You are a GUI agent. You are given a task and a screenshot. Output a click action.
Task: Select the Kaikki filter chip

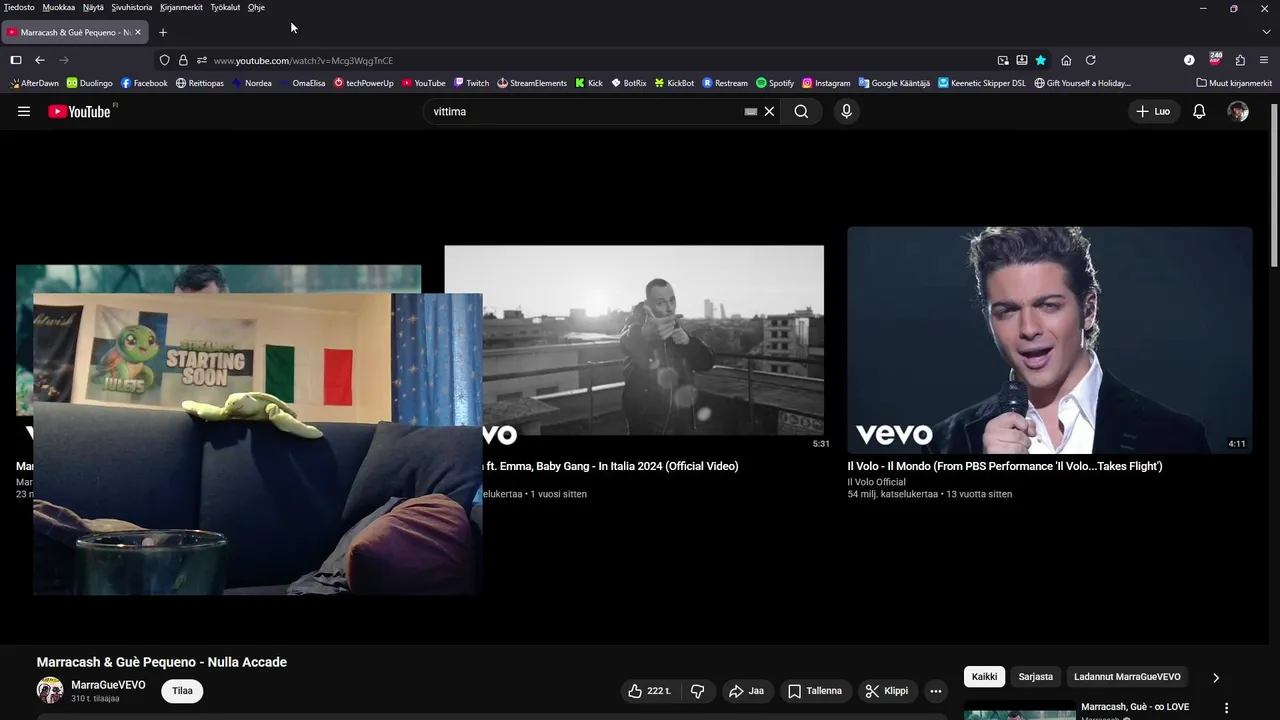click(984, 677)
